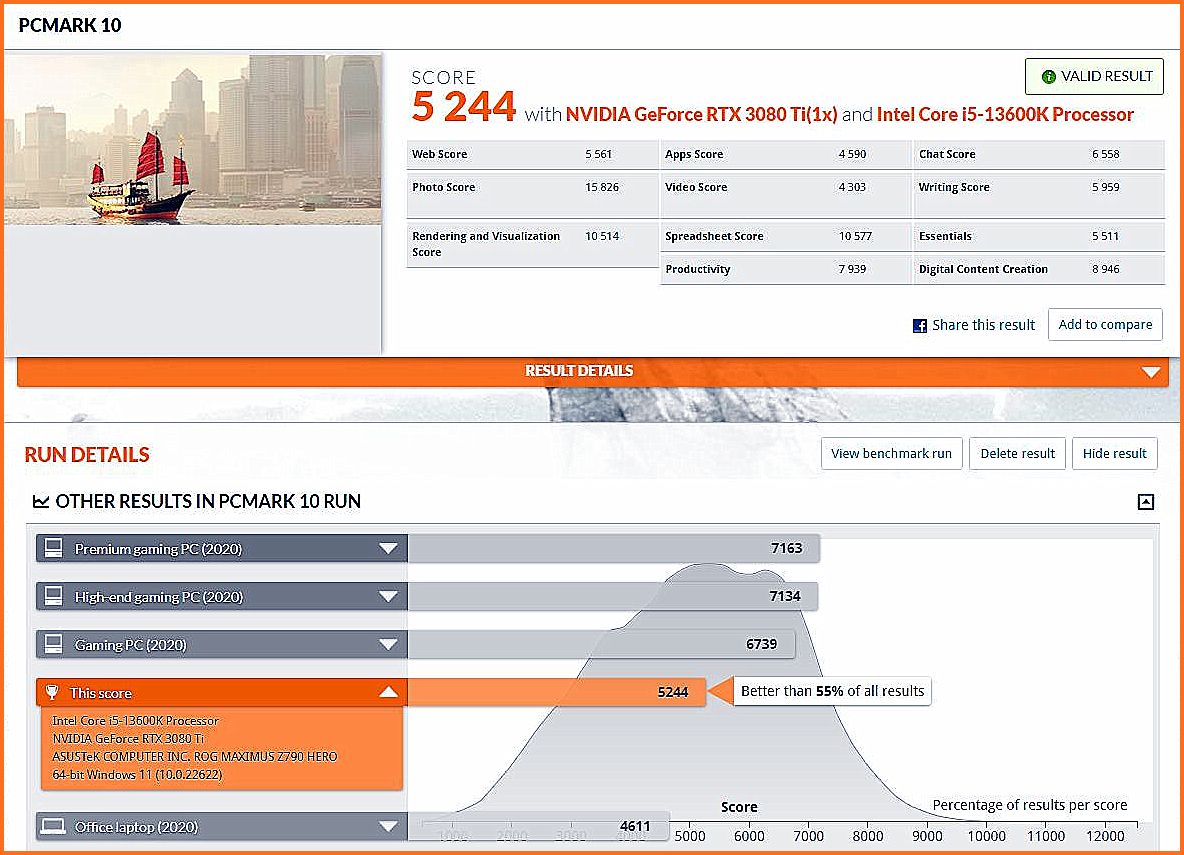Click the Spreadsheet Score value 10 577
Image resolution: width=1184 pixels, height=855 pixels.
coord(855,236)
